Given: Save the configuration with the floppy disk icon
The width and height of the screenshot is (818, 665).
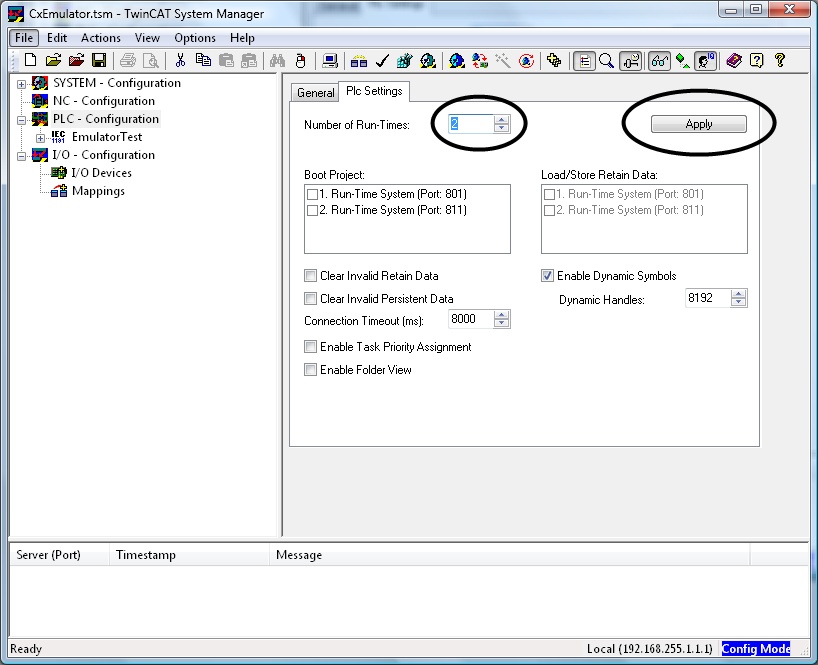Looking at the screenshot, I should [x=99, y=61].
